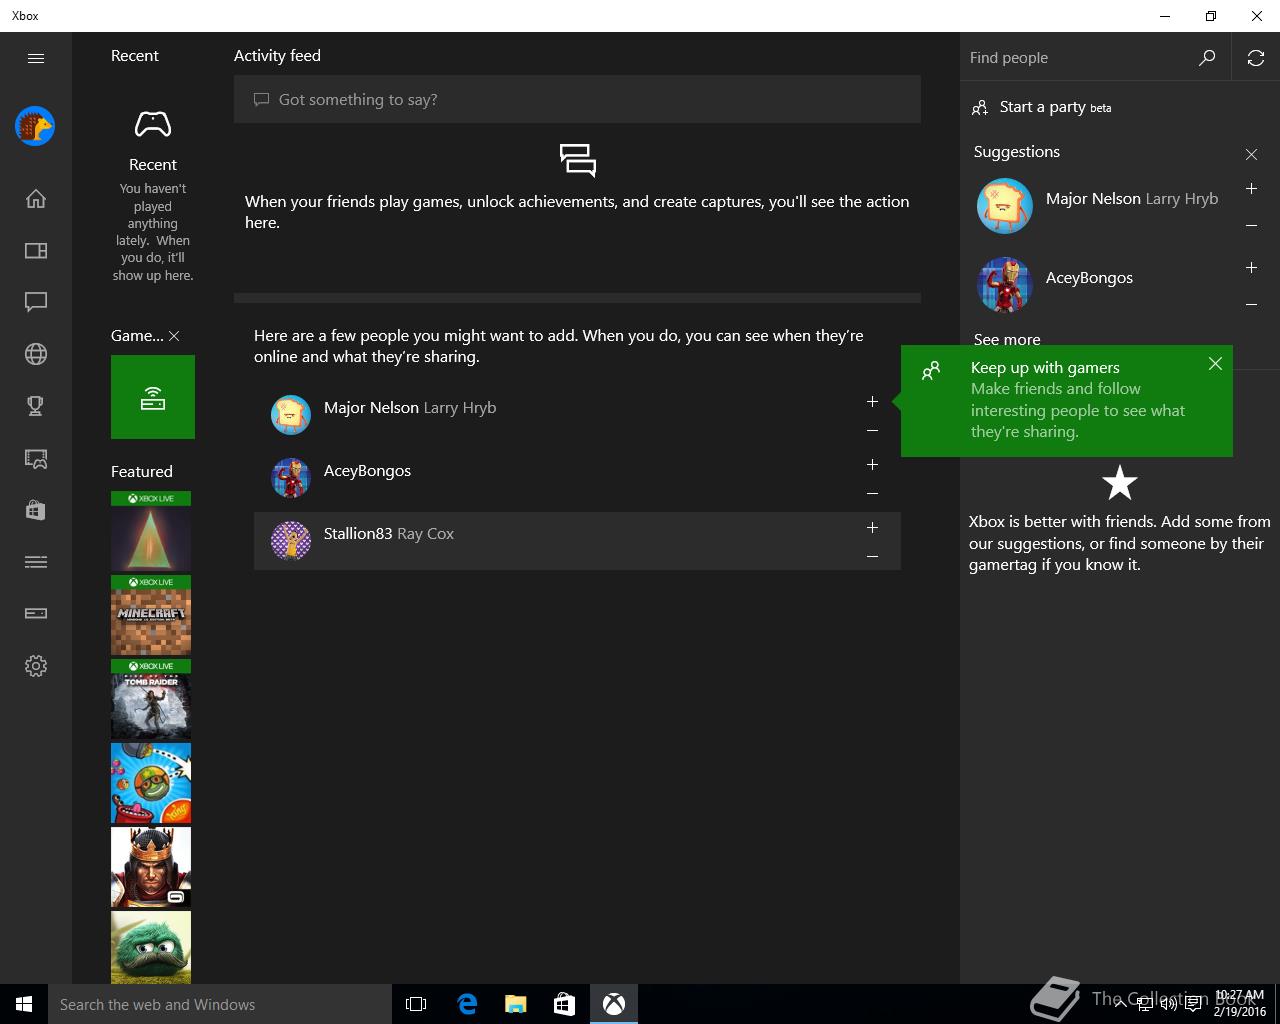1280x1024 pixels.
Task: Open Windows Store on taskbar
Action: 565,1004
